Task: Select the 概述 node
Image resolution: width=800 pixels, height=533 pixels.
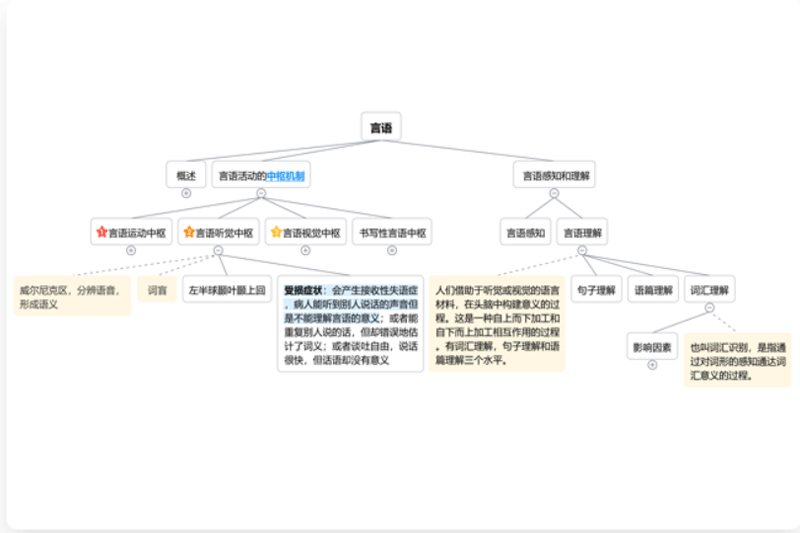Action: click(x=186, y=175)
